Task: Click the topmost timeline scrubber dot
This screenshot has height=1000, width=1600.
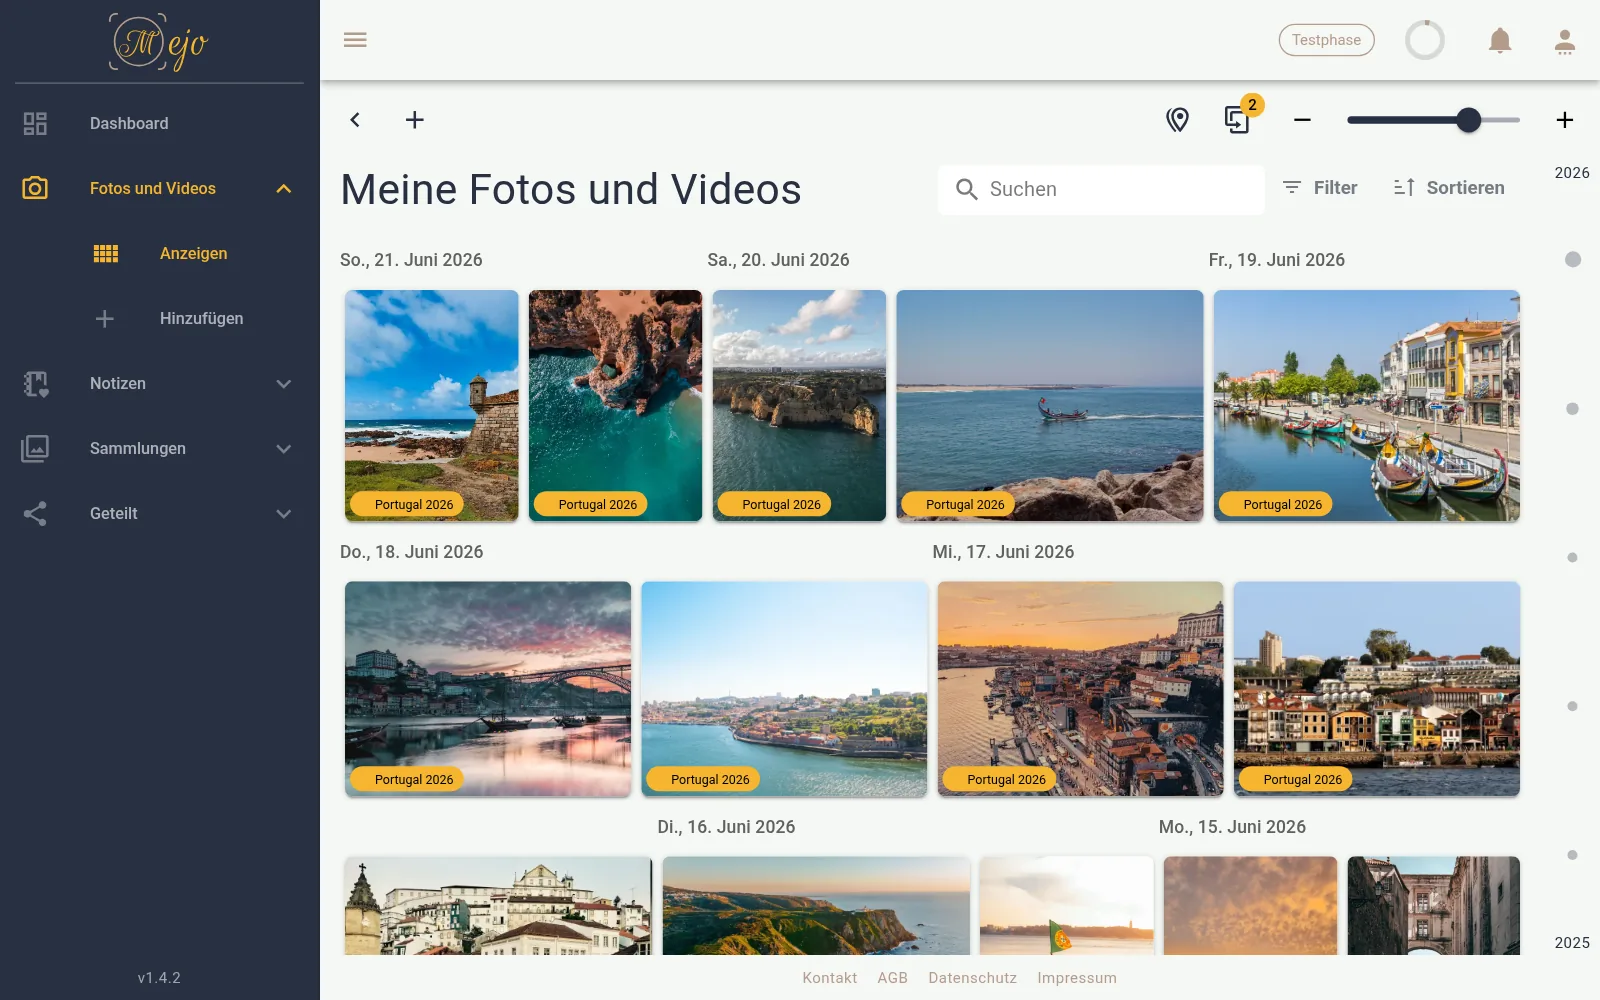Action: pos(1573,259)
